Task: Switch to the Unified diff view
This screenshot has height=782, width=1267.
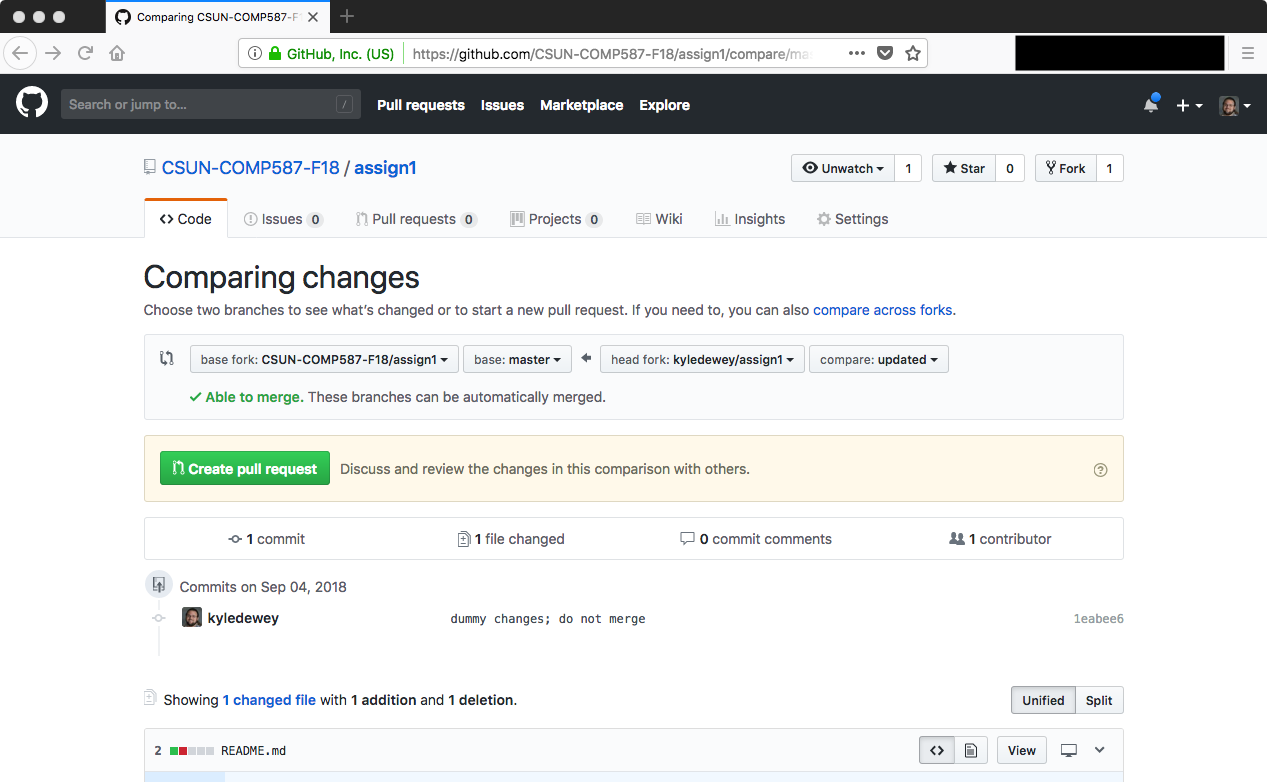Action: coord(1043,700)
